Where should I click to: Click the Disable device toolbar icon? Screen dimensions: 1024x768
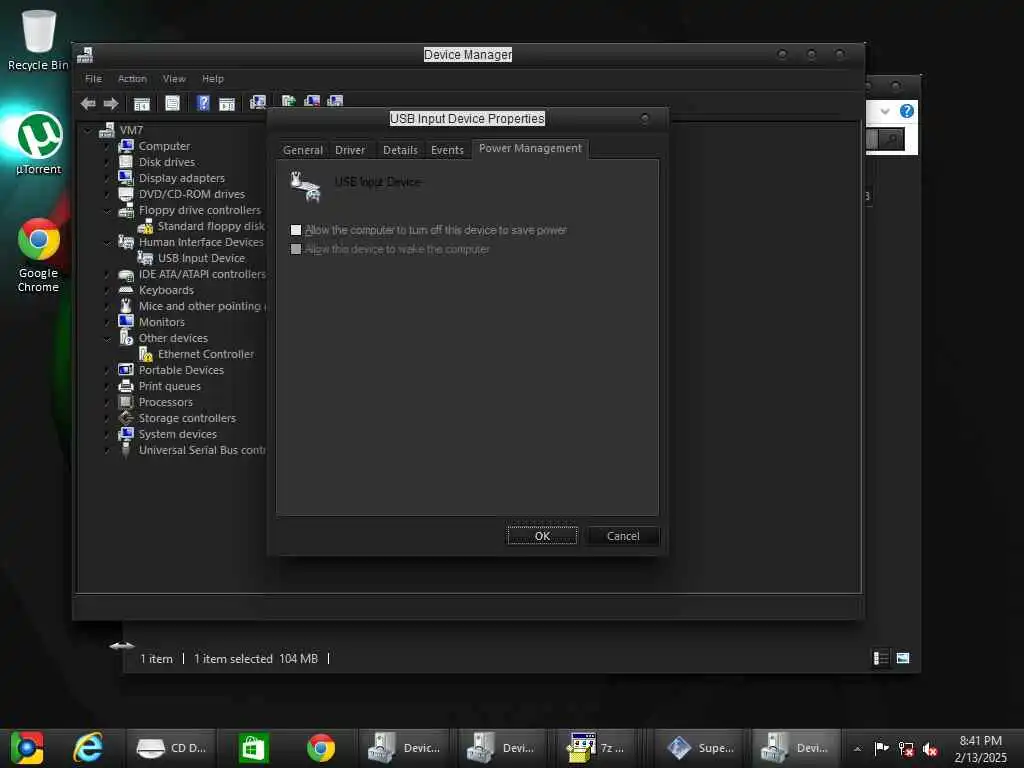point(335,101)
